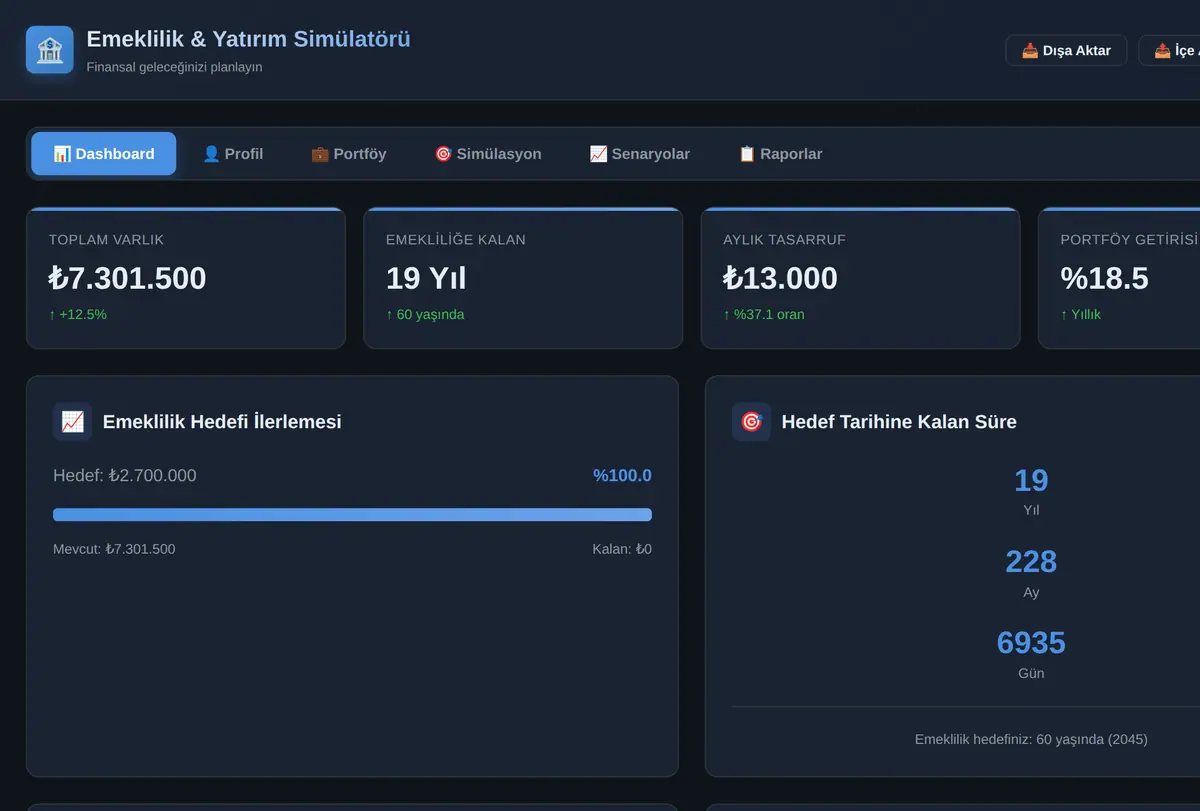This screenshot has width=1200, height=811.
Task: Click the '60 yaşında' indicator
Action: click(x=425, y=314)
